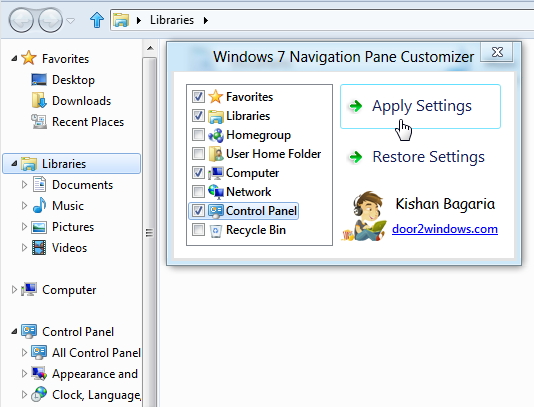Select Recent Places icon in sidebar

pyautogui.click(x=39, y=122)
